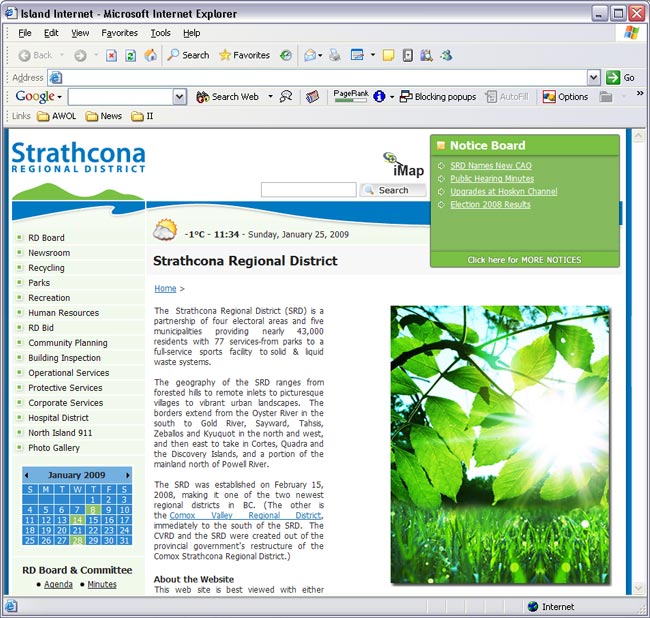Click the Refresh toolbar icon

tap(131, 55)
